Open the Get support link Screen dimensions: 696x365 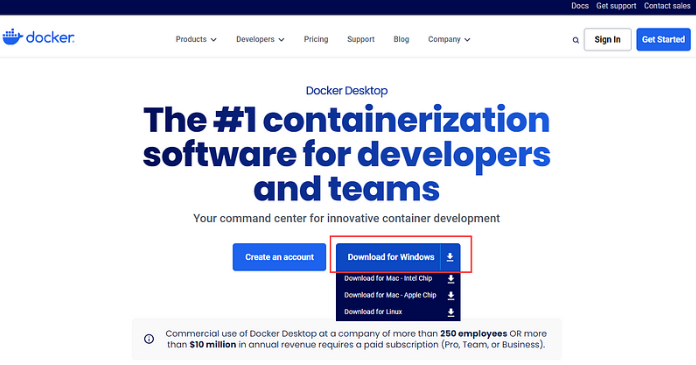point(616,6)
